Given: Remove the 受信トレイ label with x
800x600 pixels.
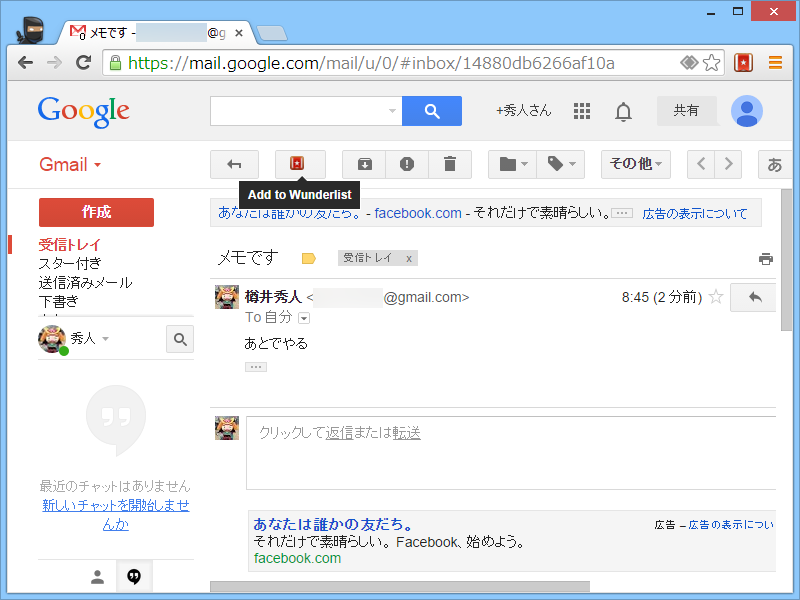Looking at the screenshot, I should [409, 258].
